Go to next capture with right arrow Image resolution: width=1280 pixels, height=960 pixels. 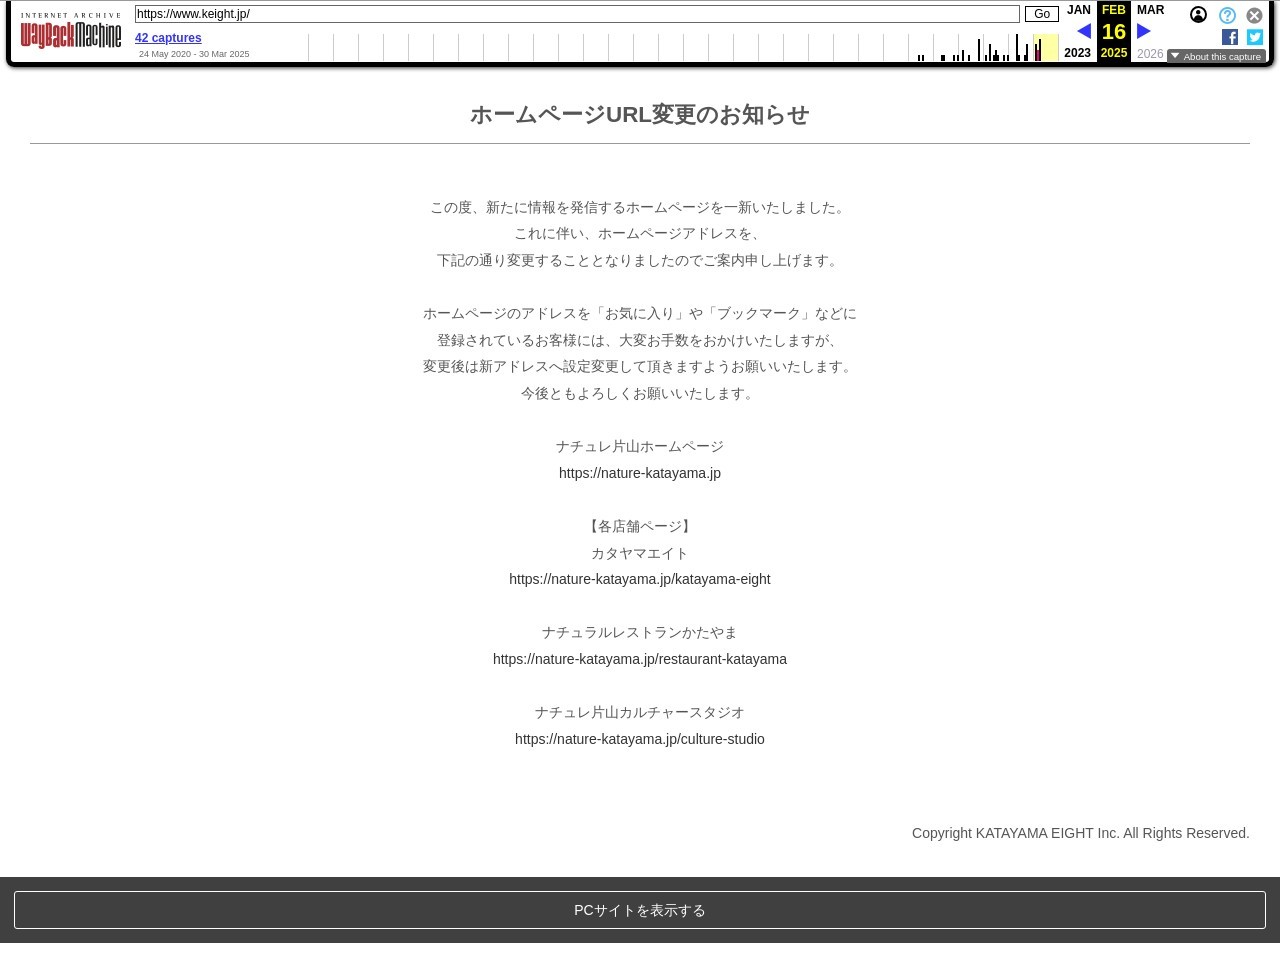pyautogui.click(x=1144, y=32)
